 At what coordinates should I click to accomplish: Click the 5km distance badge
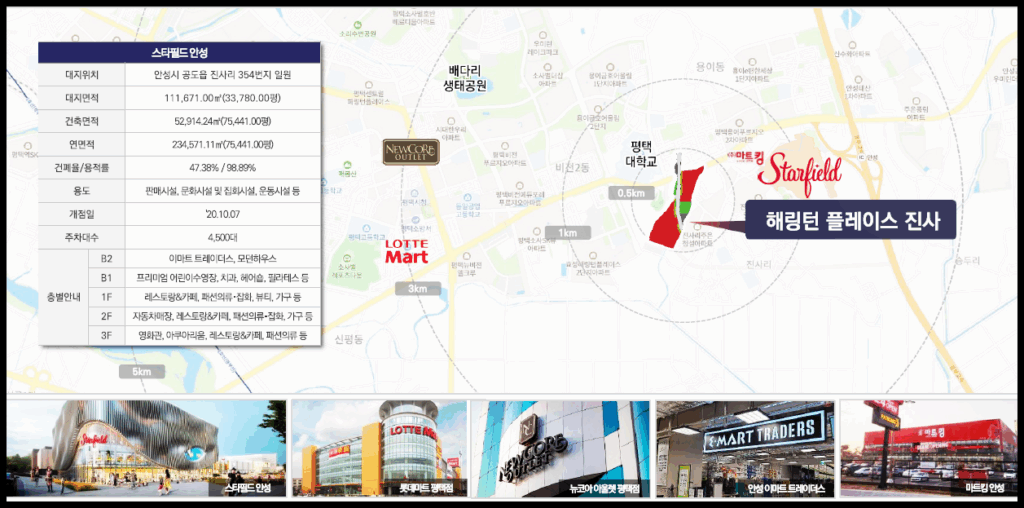tap(142, 372)
